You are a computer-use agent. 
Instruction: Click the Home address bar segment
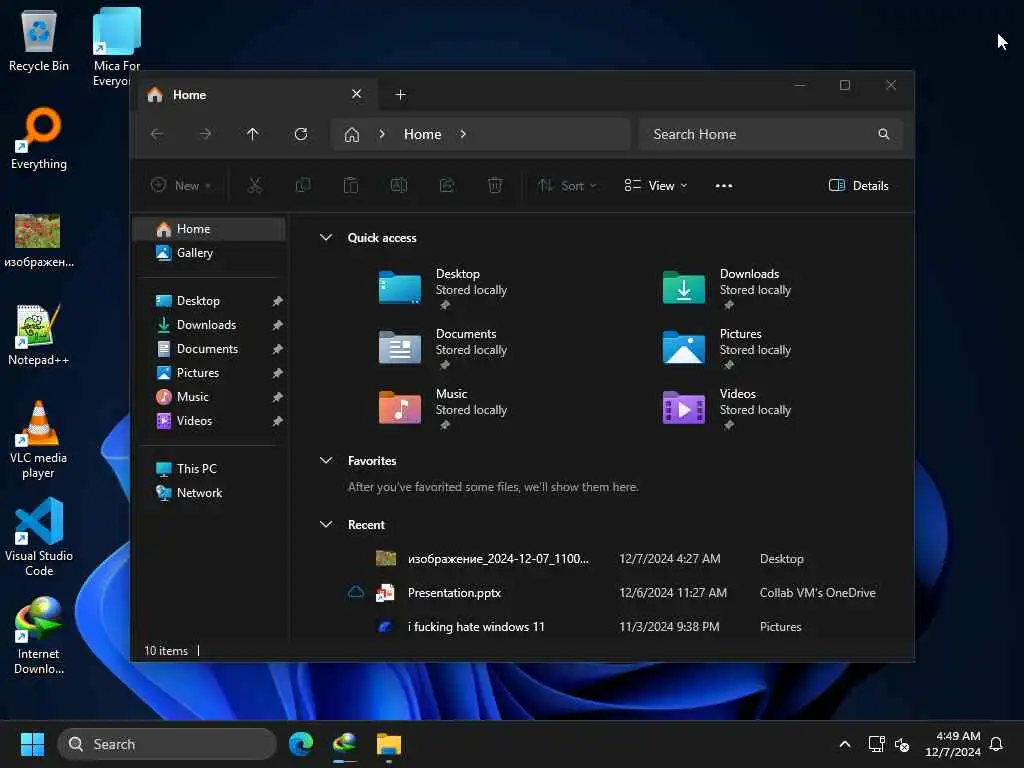[423, 134]
